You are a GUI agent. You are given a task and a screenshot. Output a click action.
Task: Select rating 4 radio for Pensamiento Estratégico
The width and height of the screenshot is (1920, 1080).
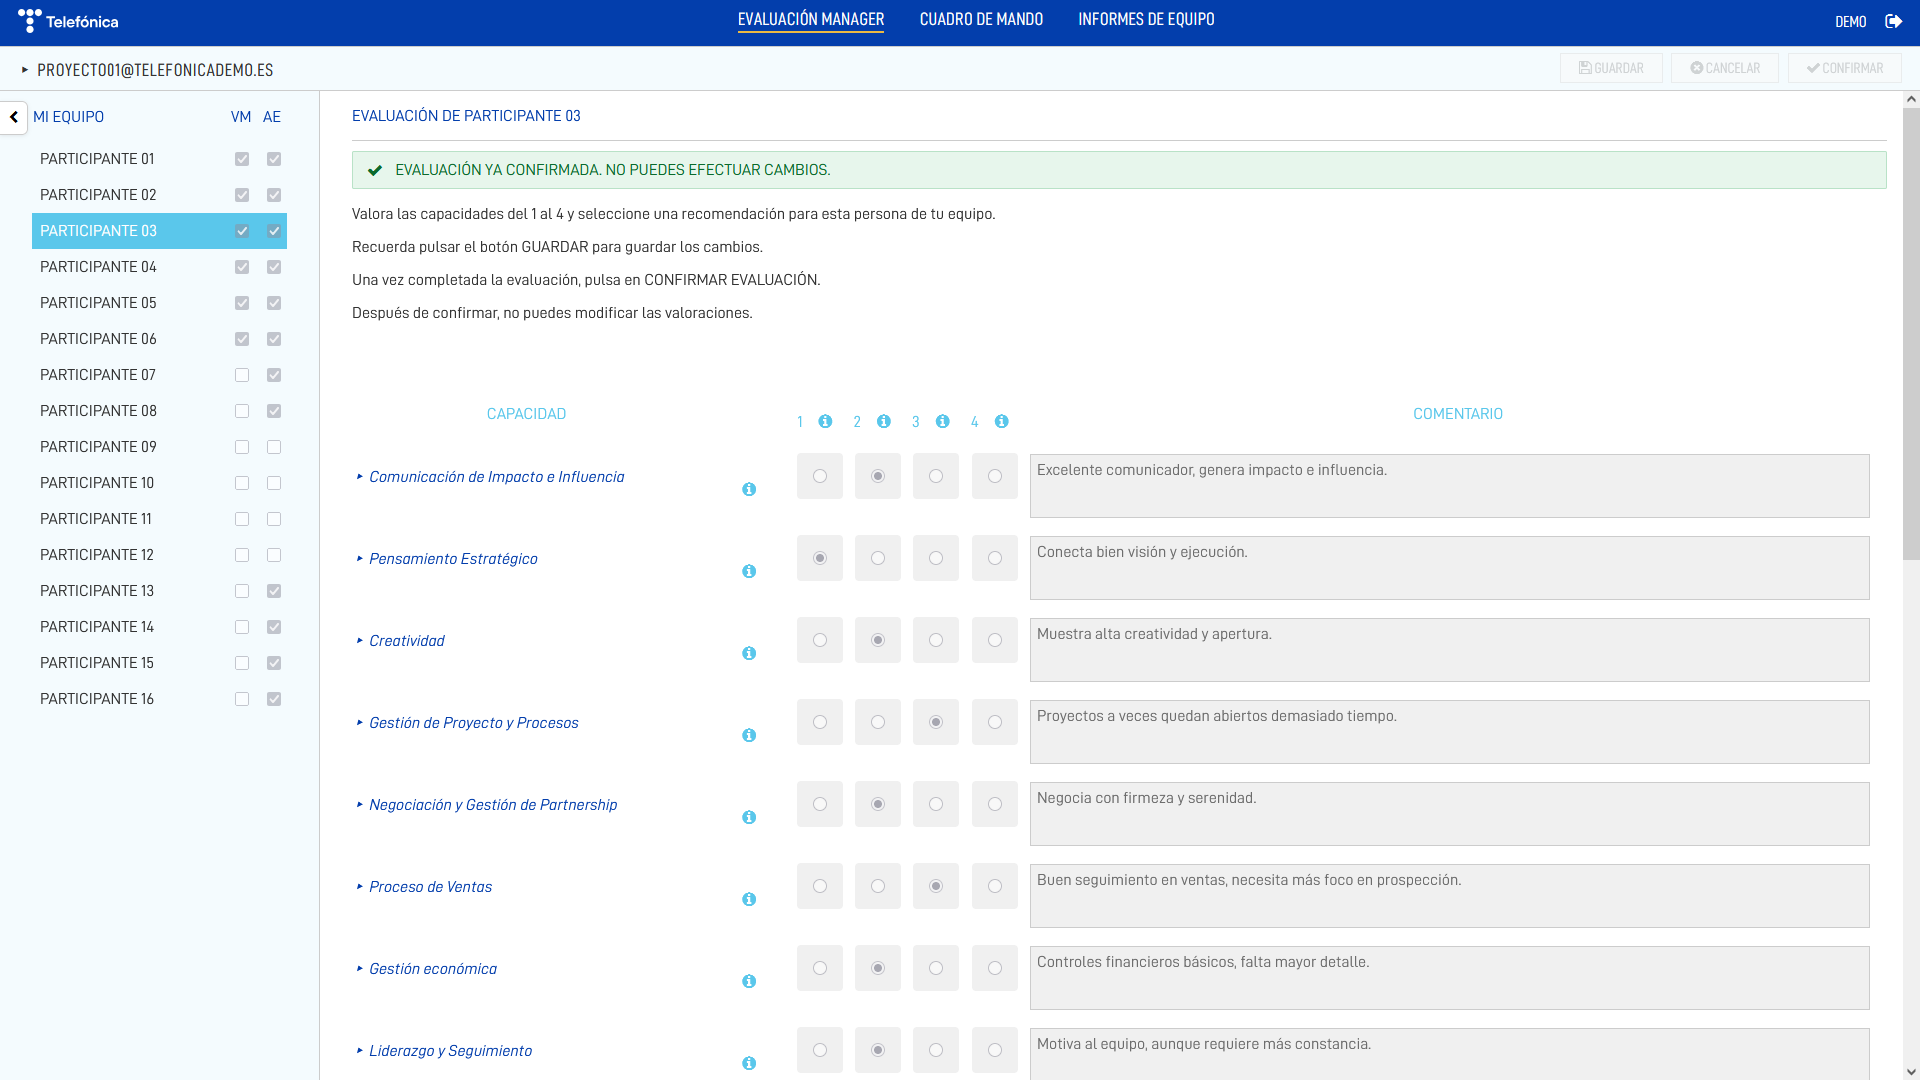coord(994,558)
